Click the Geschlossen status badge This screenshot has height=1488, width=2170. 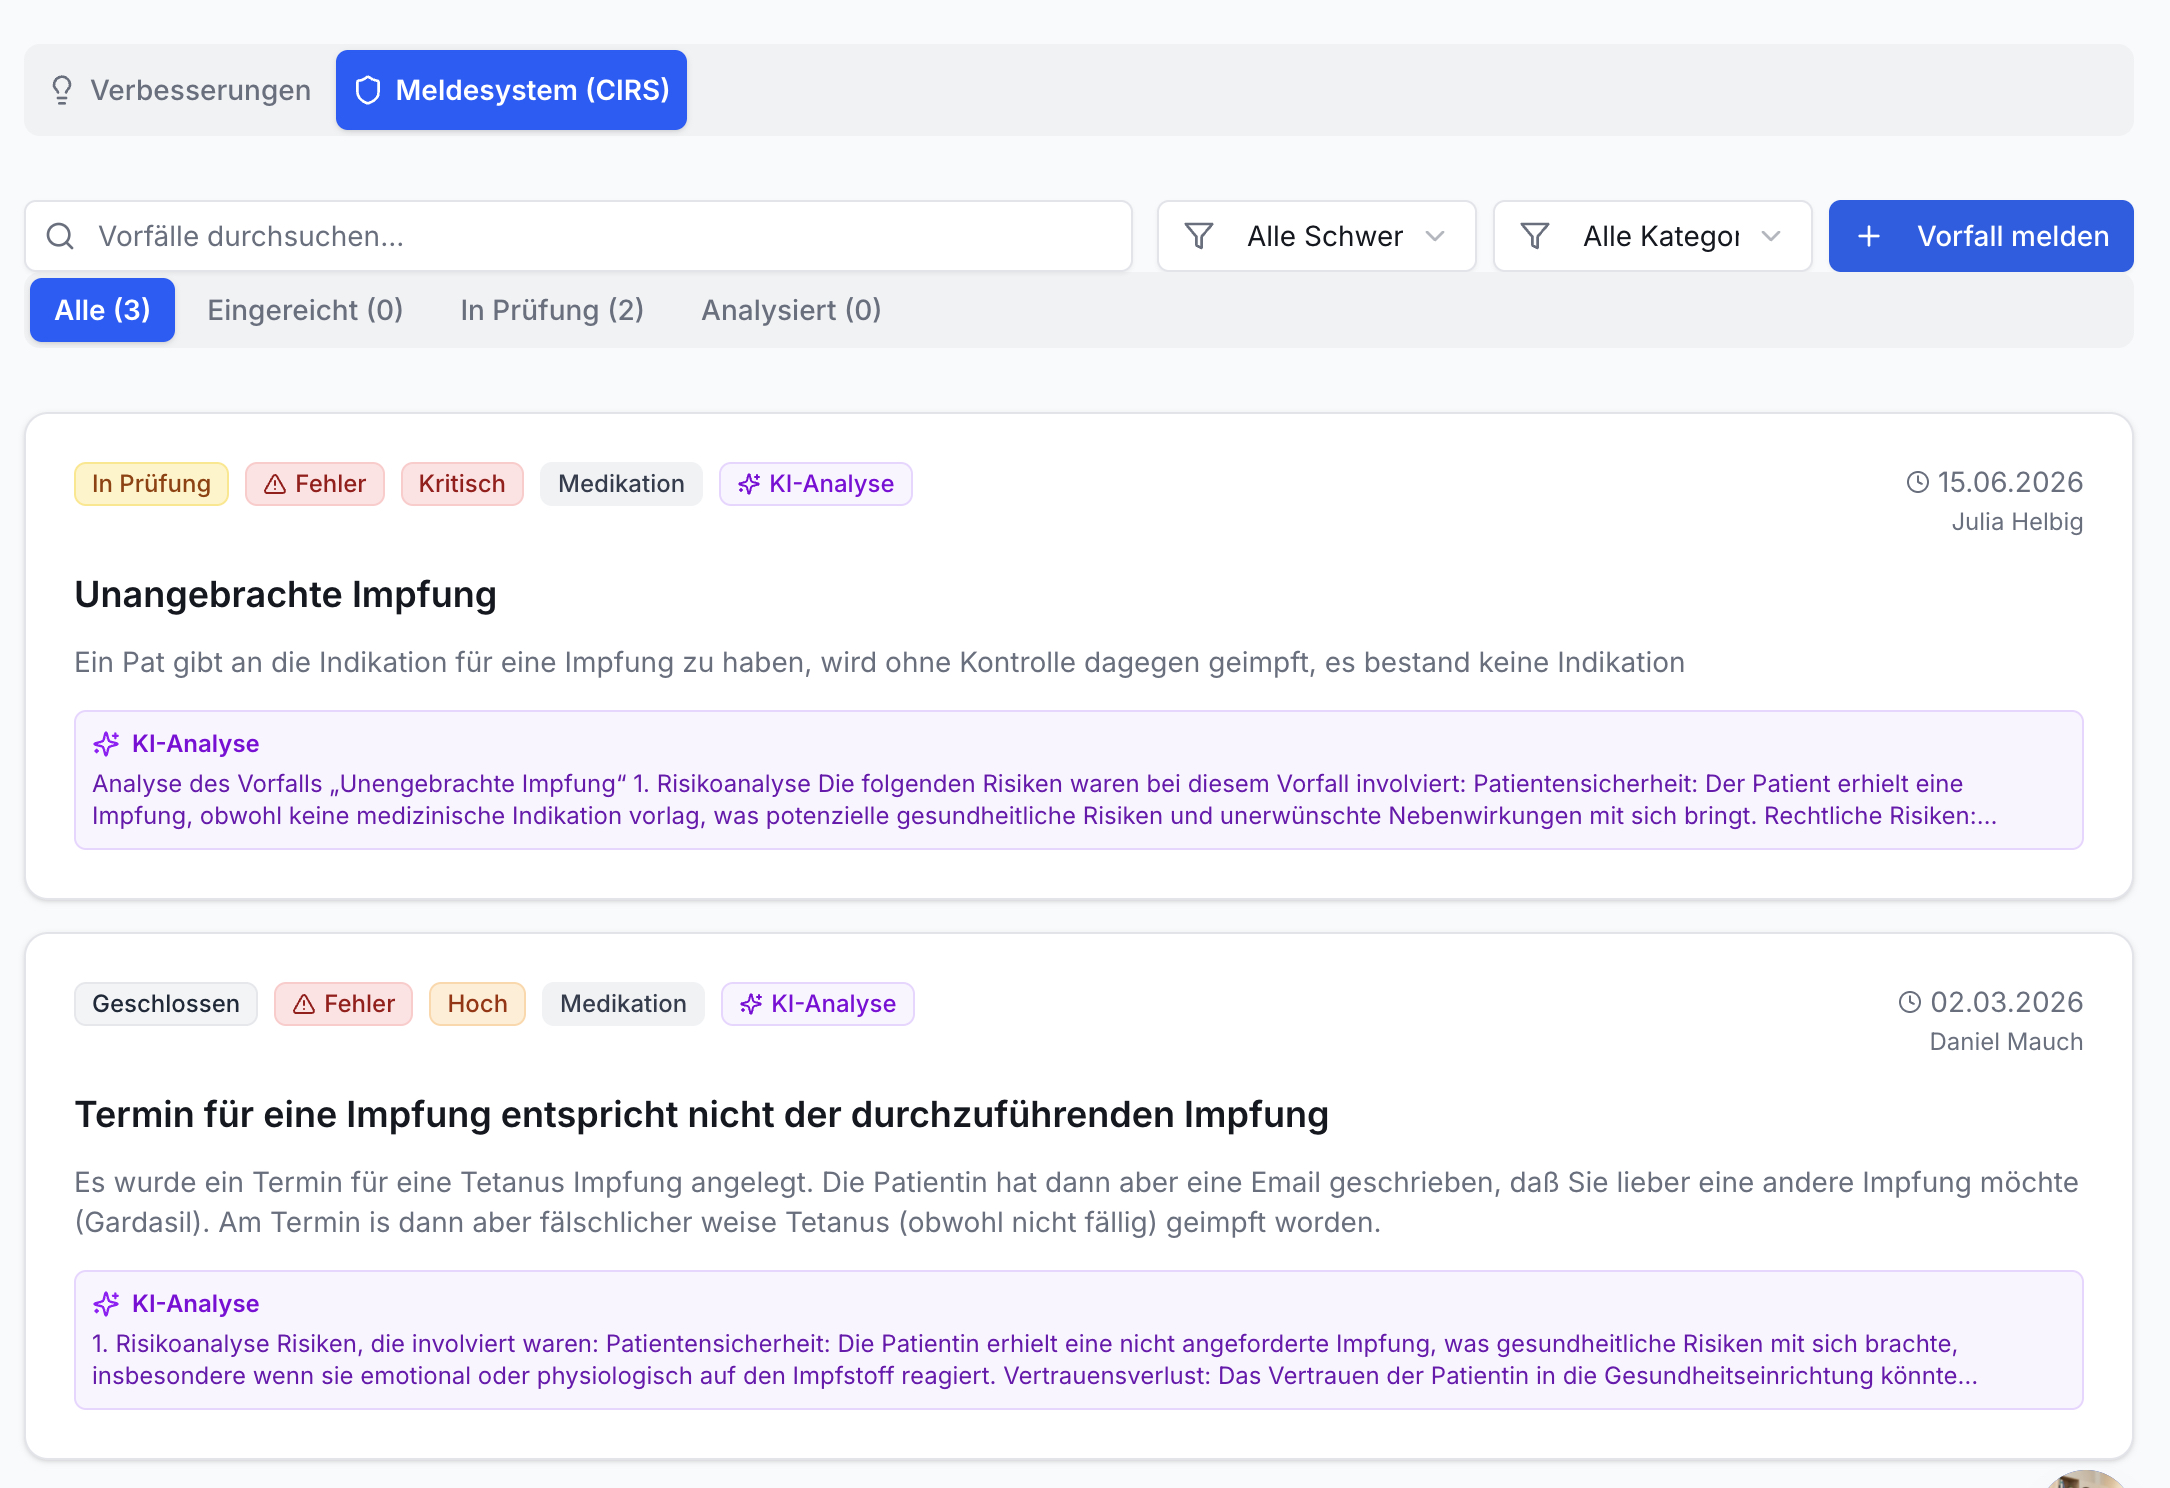tap(166, 1004)
